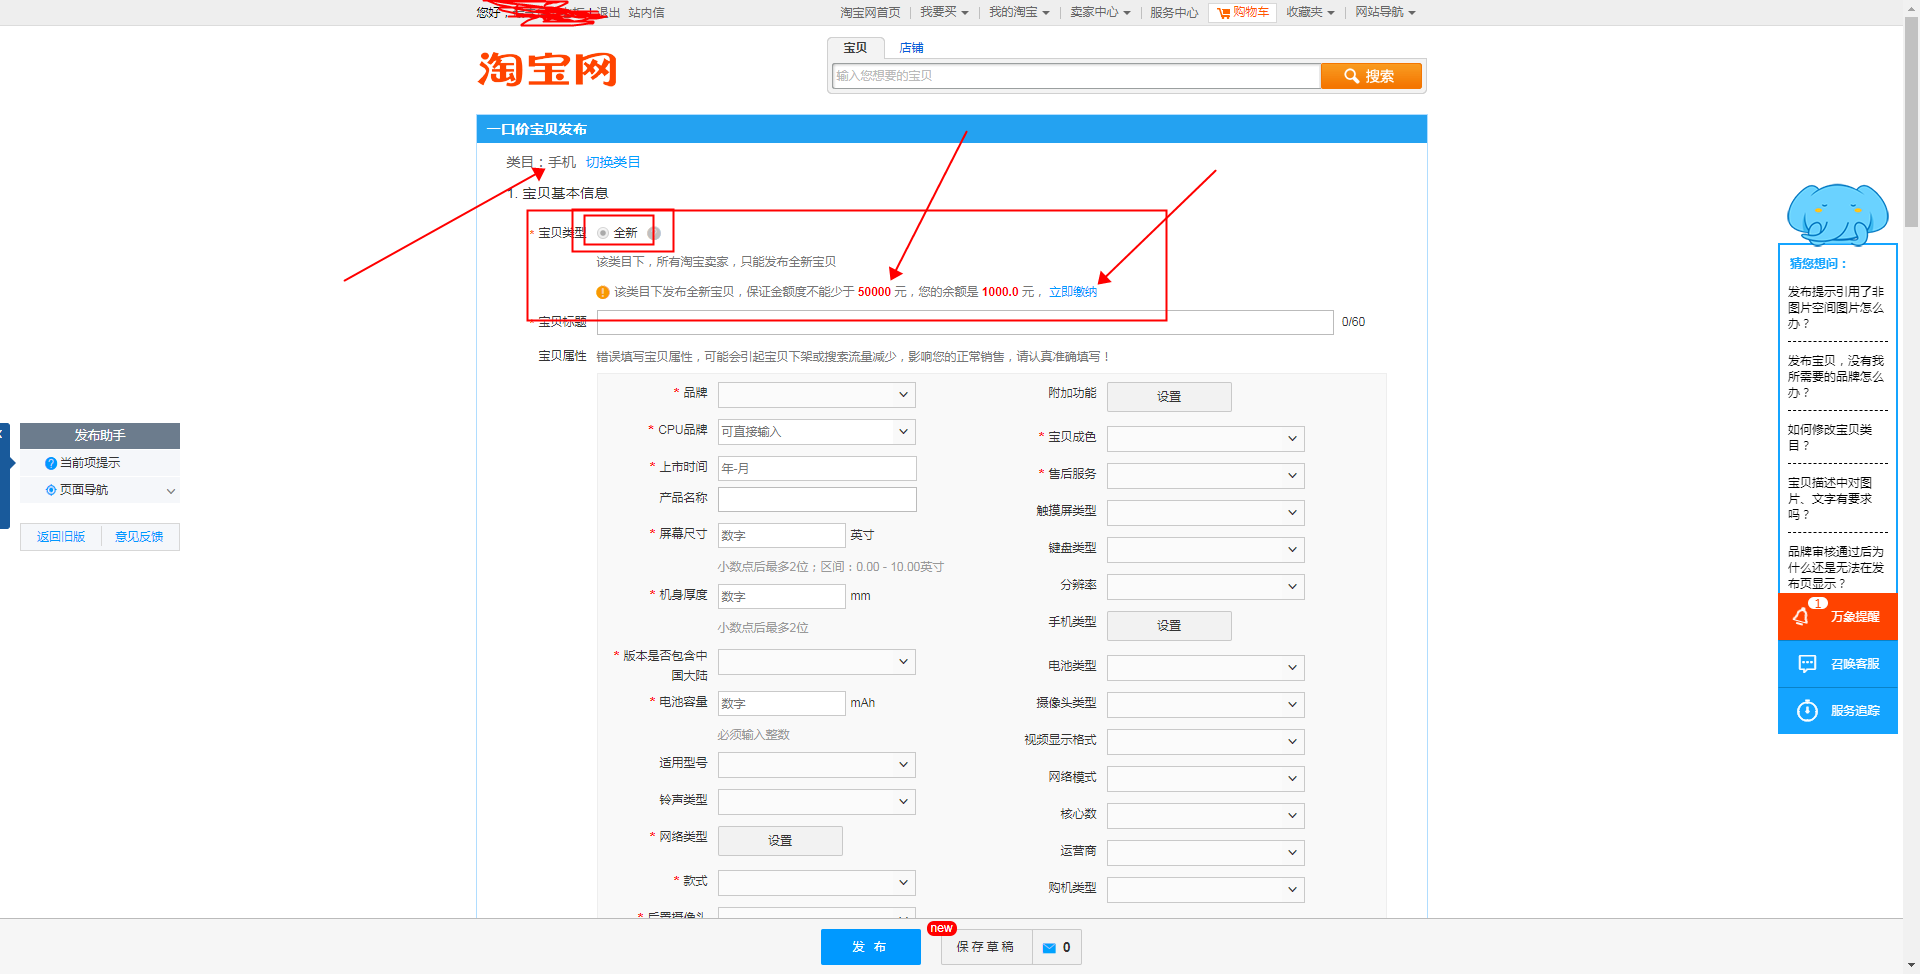
Task: Click 设置 button for 手机类型
Action: coord(1169,626)
